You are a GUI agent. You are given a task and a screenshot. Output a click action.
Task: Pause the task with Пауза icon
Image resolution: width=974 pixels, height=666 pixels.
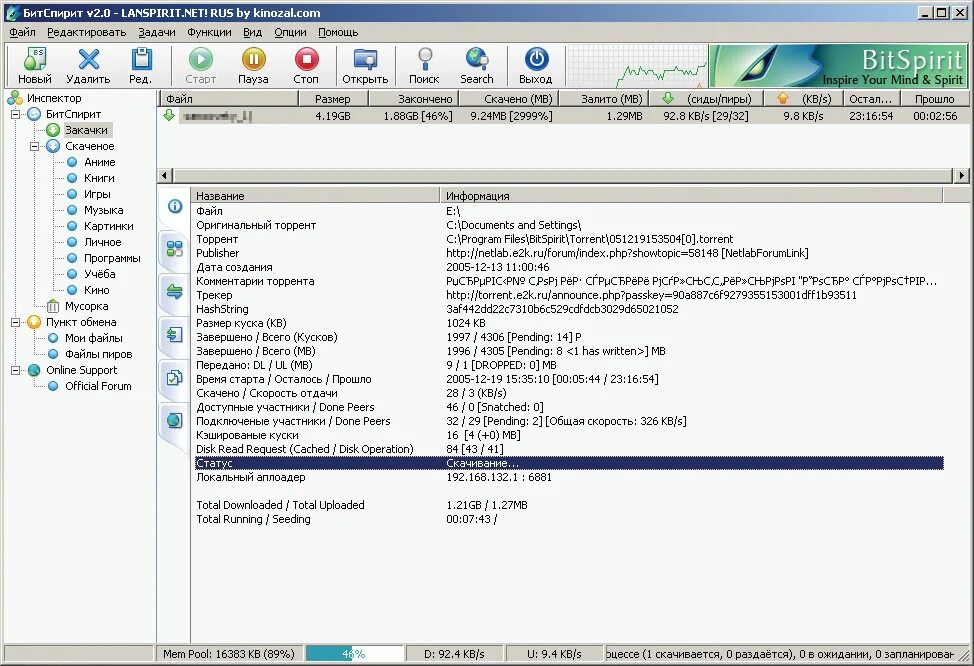coord(253,65)
